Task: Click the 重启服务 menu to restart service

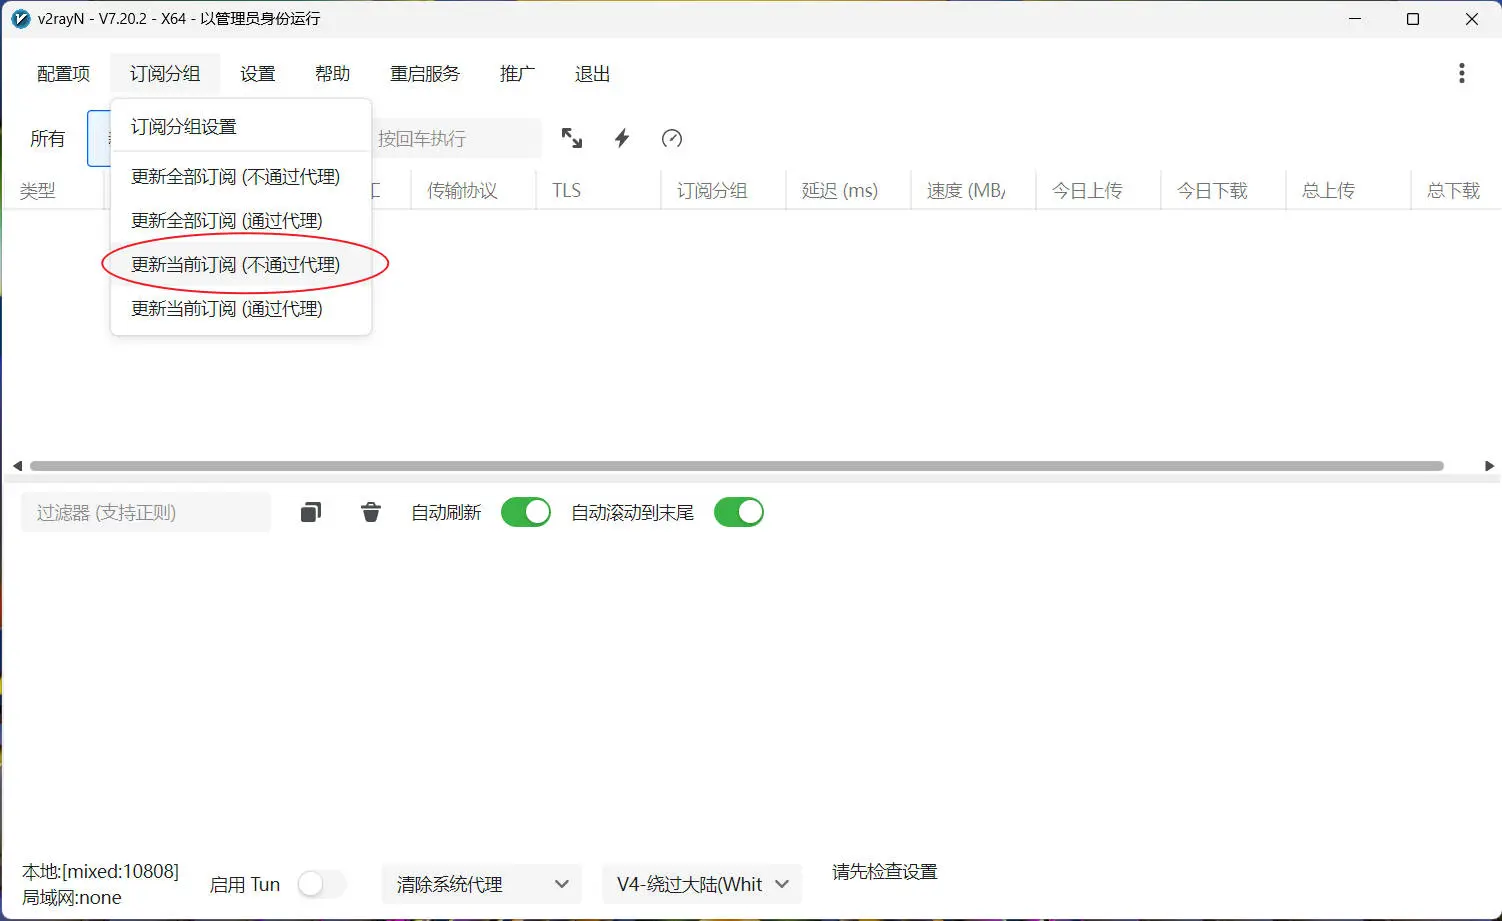Action: click(x=425, y=73)
